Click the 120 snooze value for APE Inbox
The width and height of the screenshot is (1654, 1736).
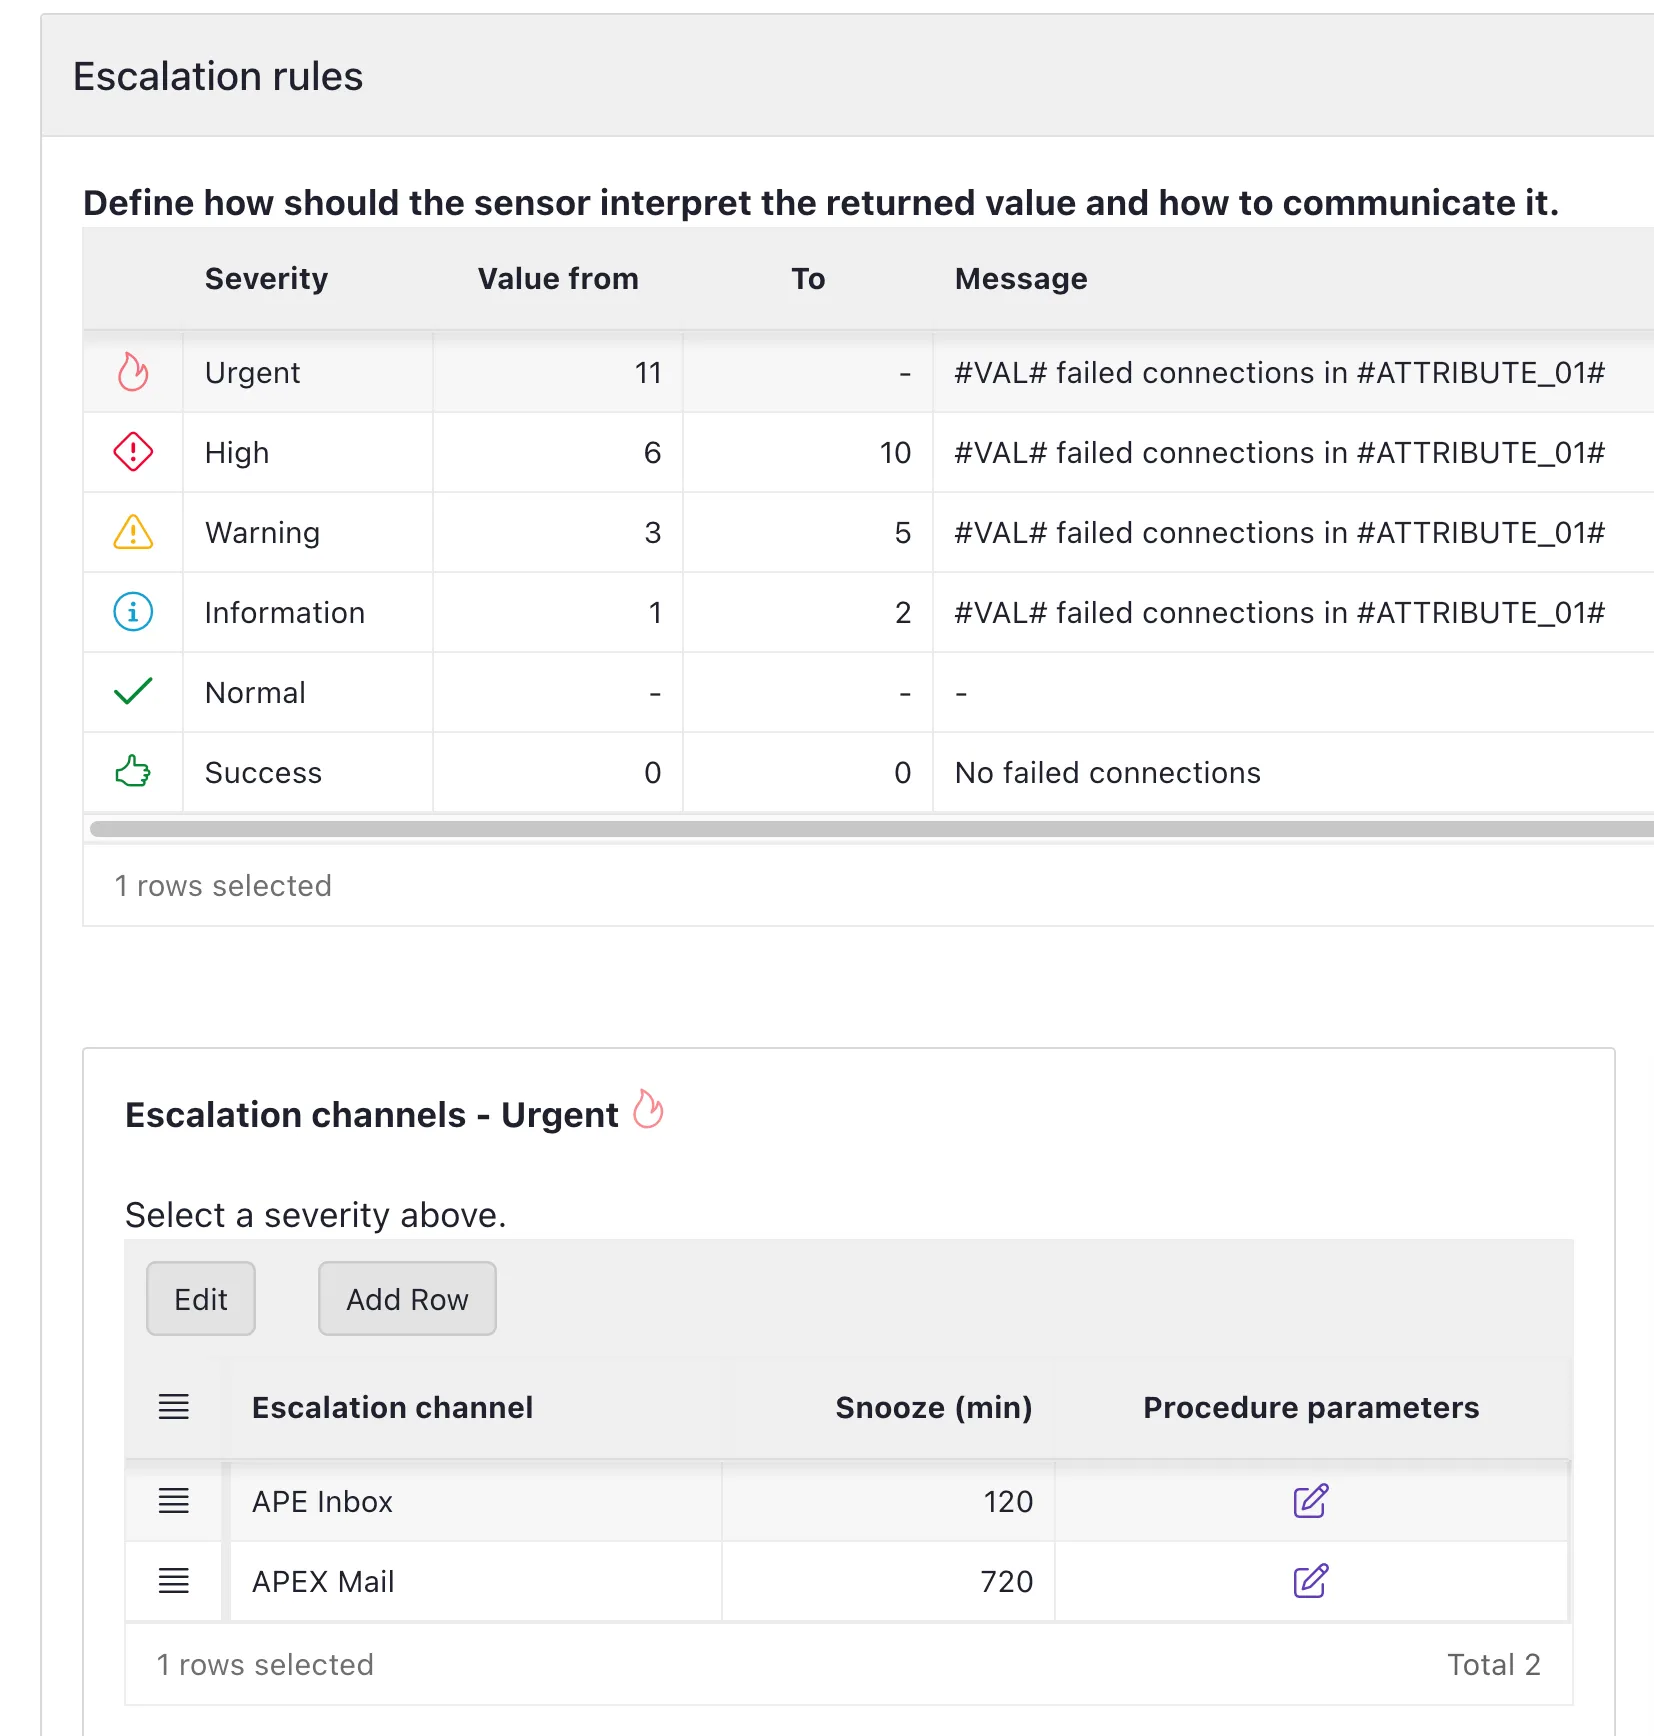click(x=1007, y=1500)
